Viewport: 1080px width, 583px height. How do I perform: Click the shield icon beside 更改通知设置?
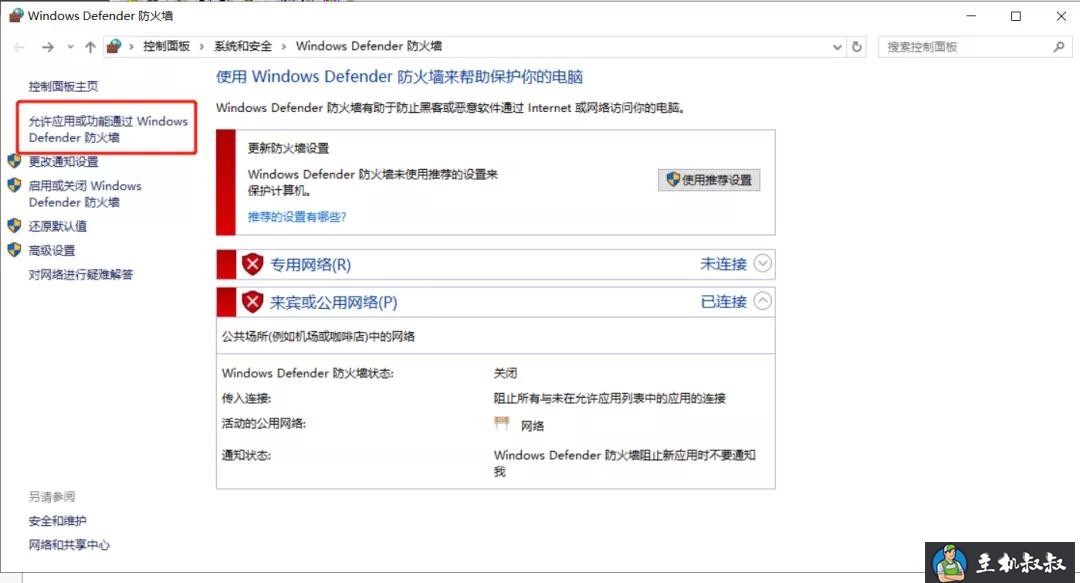tap(14, 161)
